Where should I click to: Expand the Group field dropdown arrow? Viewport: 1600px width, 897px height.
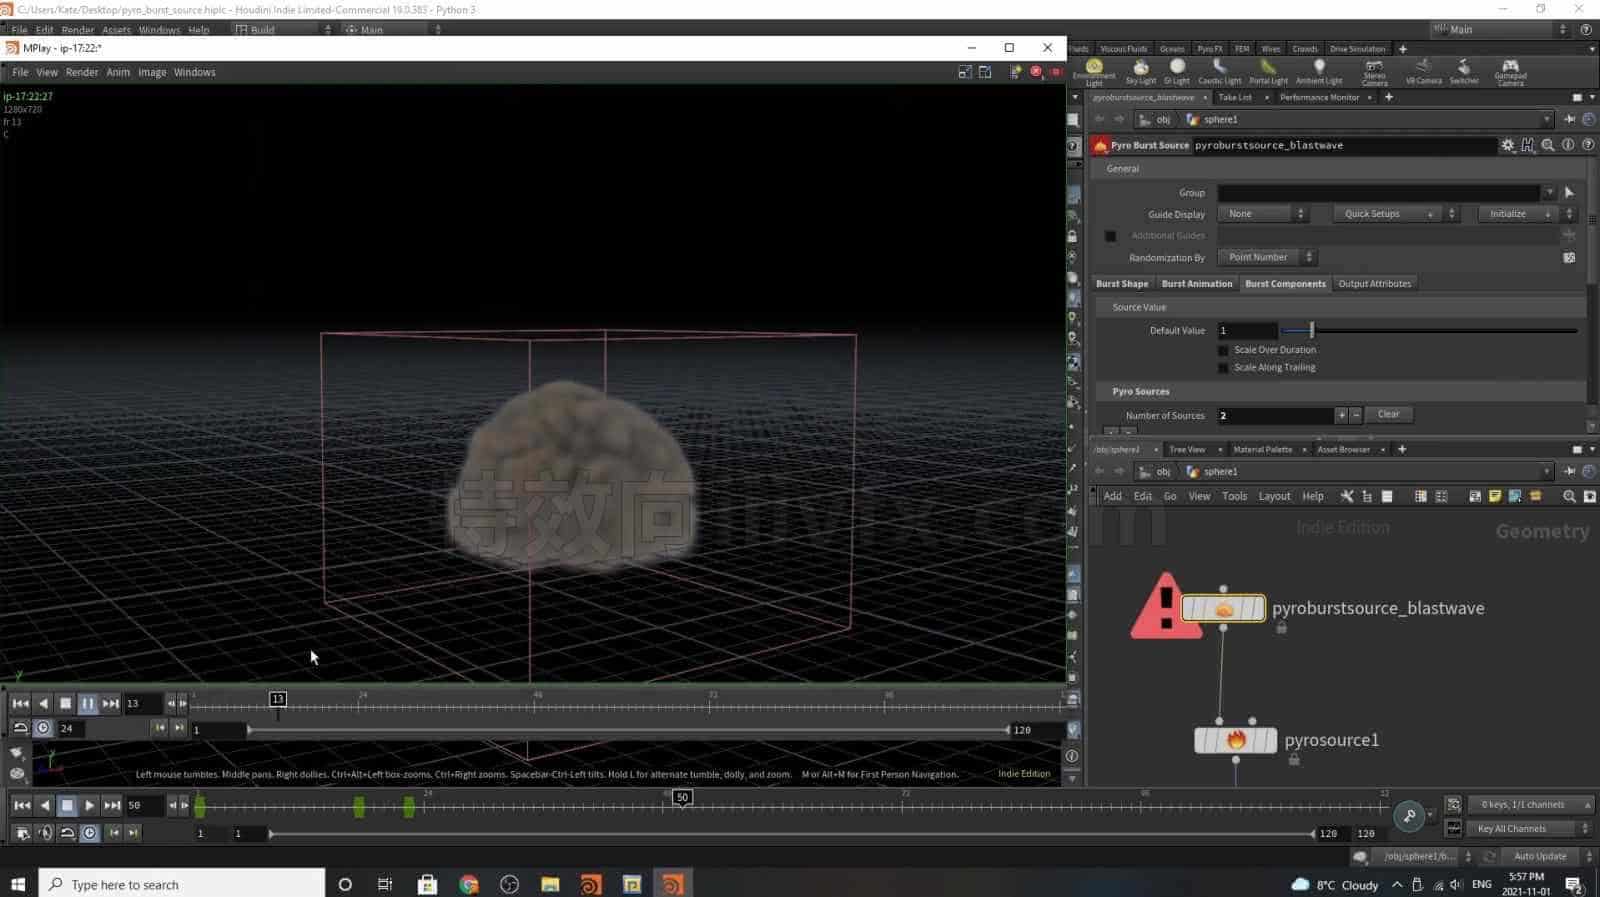(x=1550, y=192)
